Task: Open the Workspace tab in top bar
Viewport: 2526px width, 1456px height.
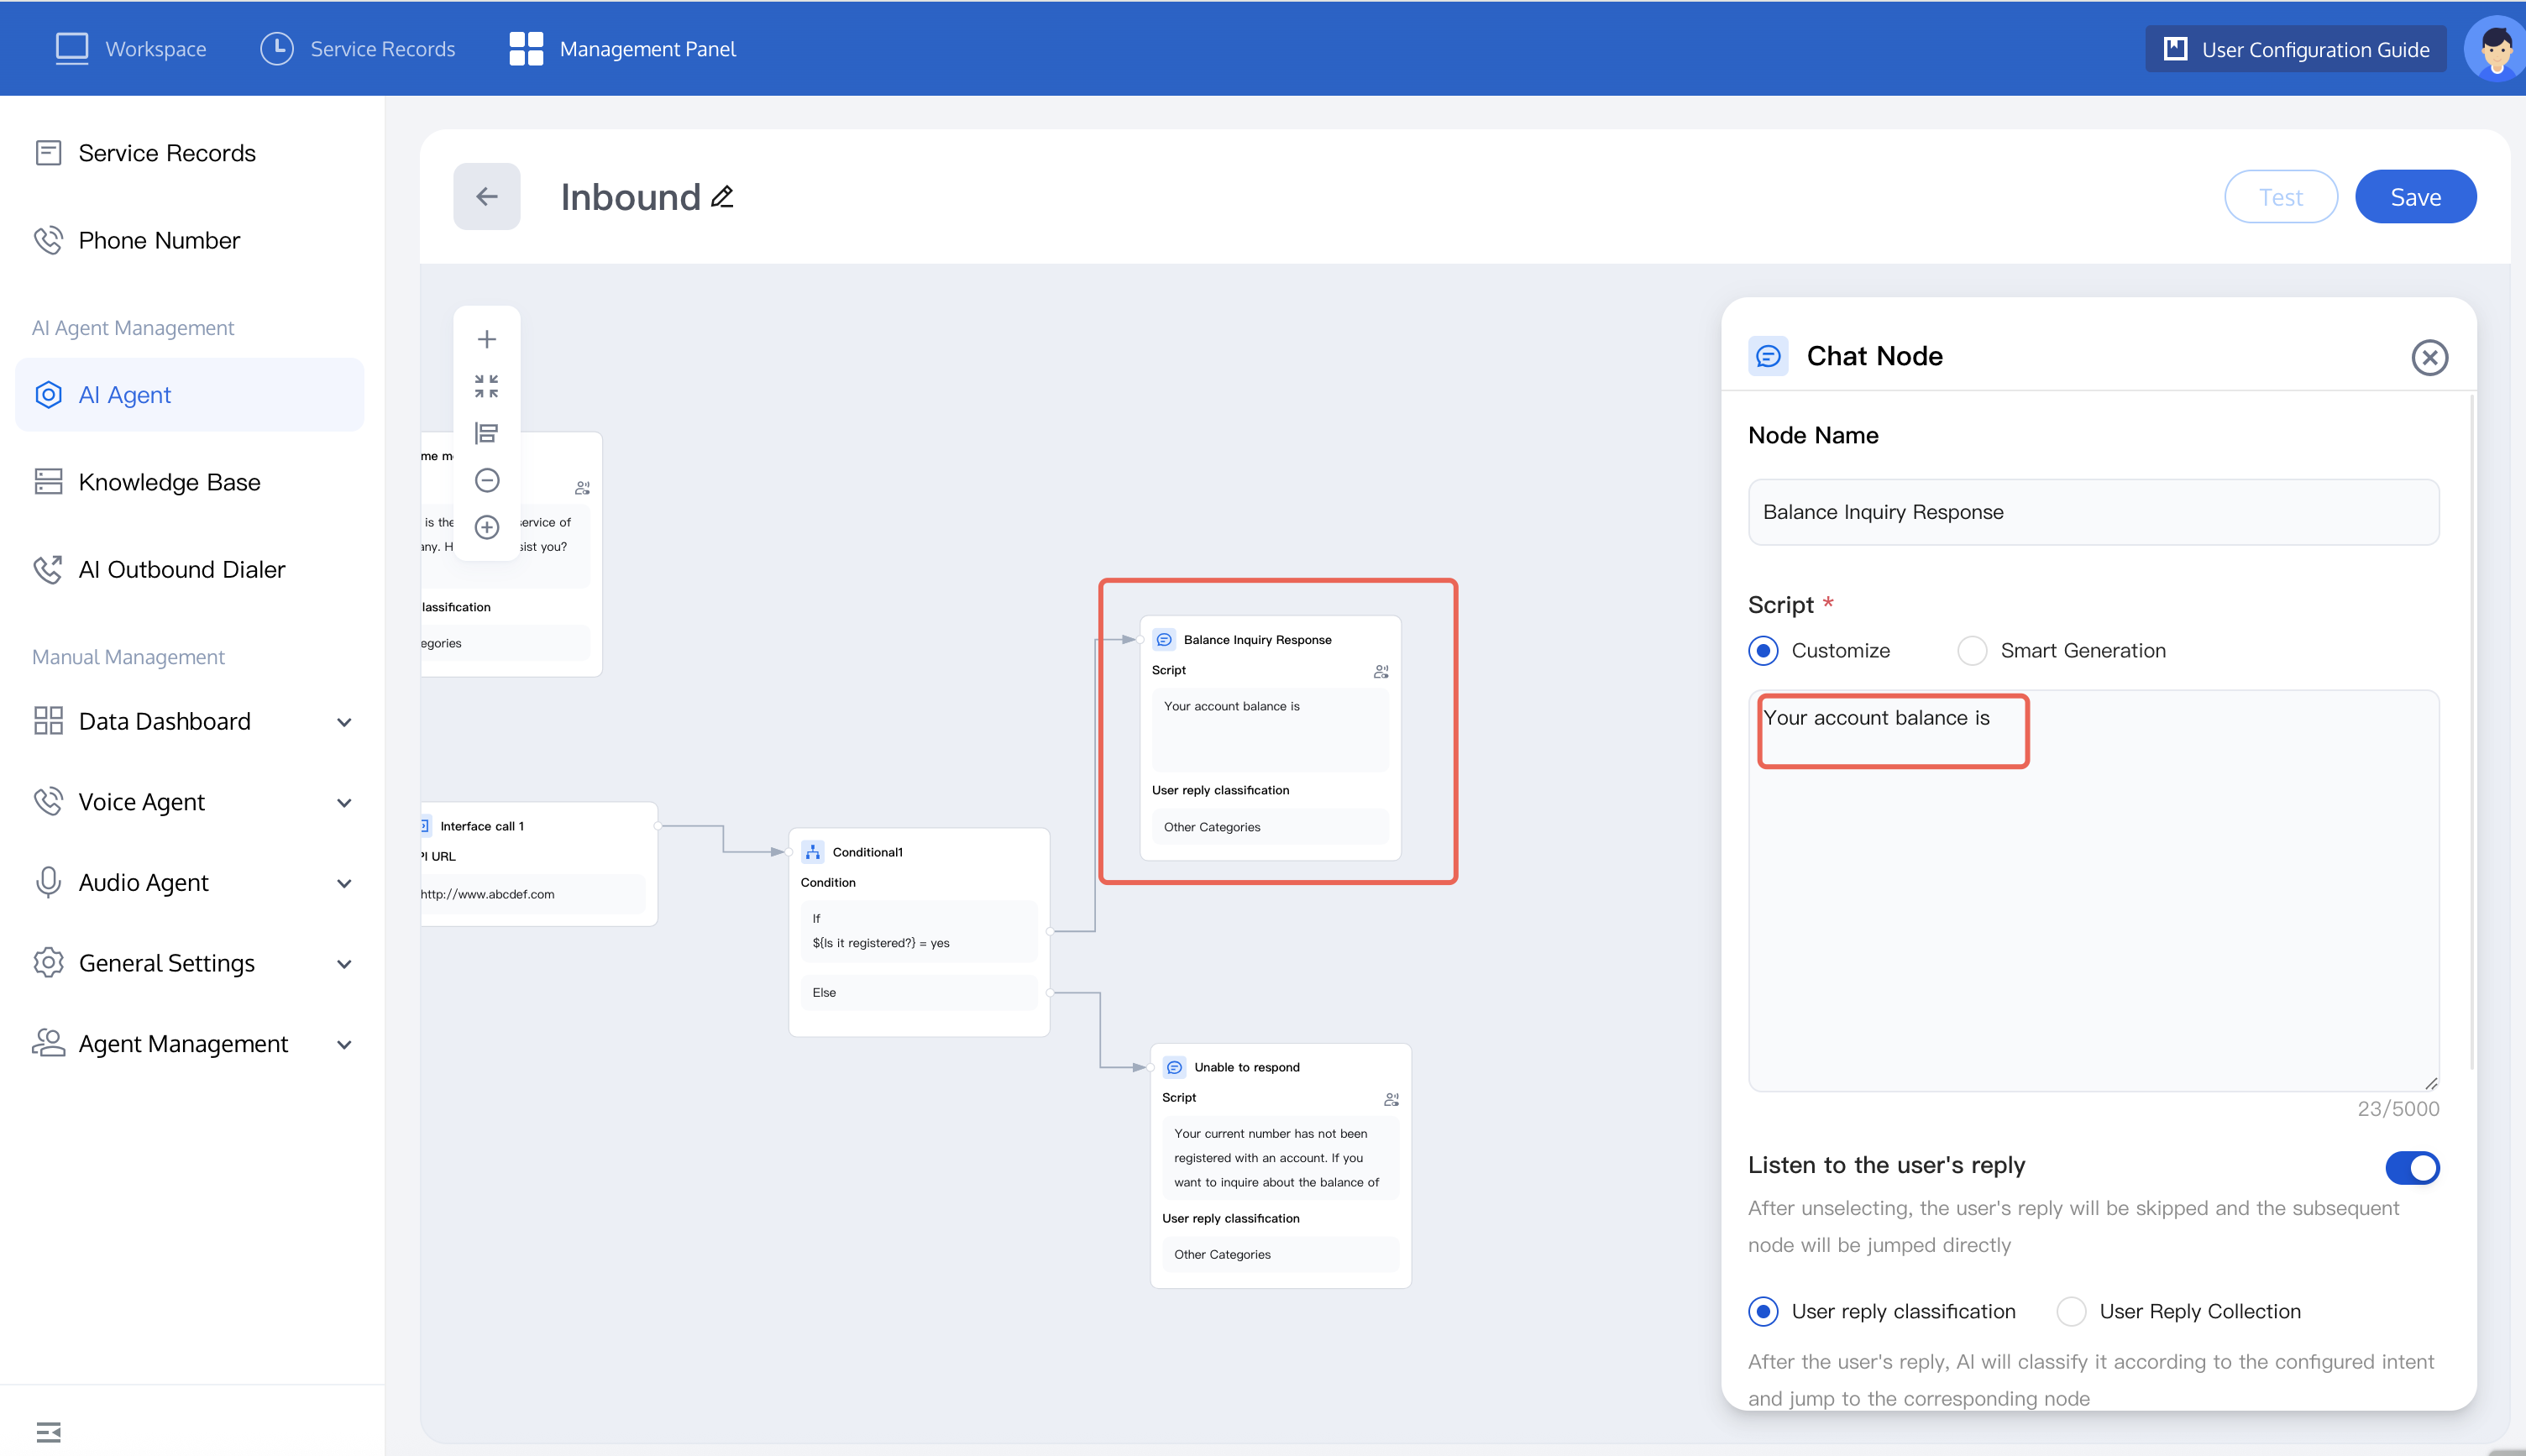Action: tap(131, 49)
